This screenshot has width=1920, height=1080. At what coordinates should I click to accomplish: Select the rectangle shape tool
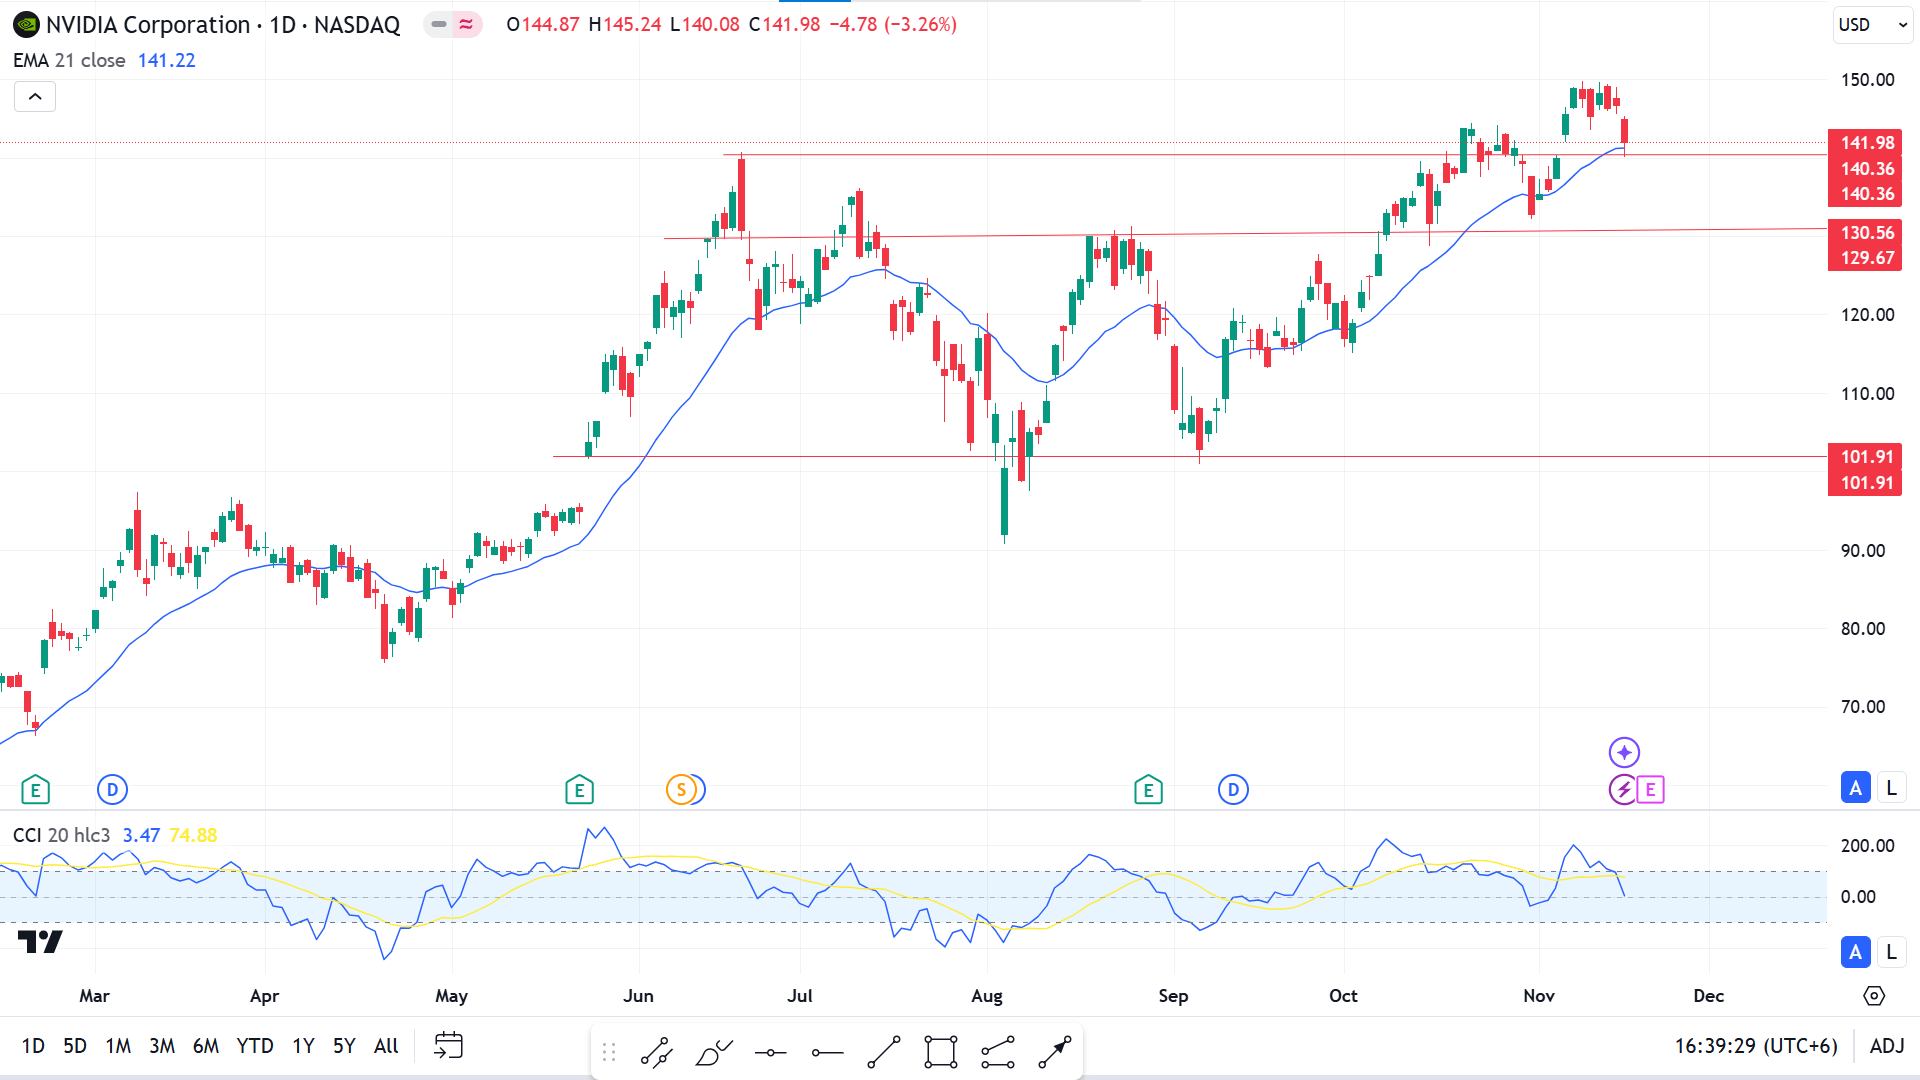click(x=941, y=1052)
